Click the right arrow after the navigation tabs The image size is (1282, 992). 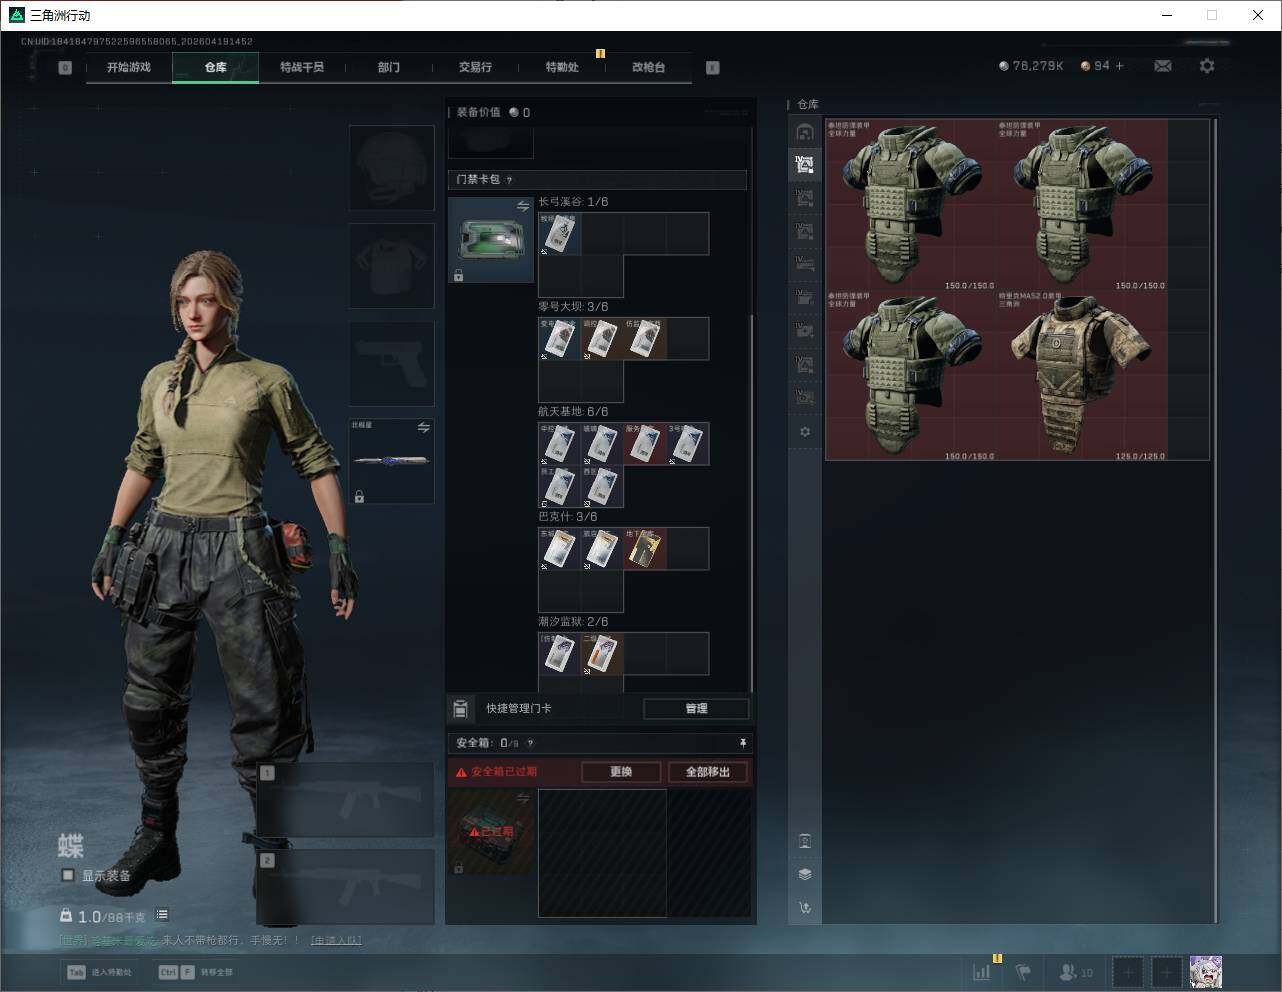coord(713,68)
